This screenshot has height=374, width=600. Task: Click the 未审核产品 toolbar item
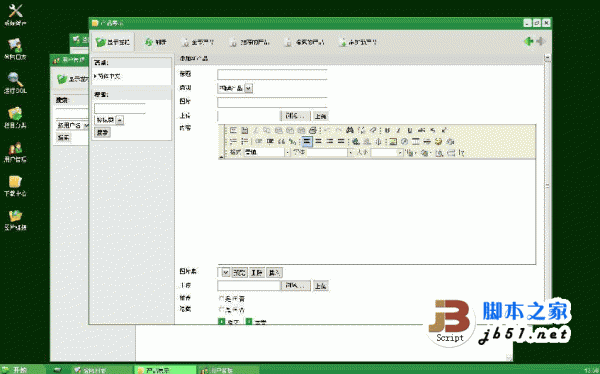pyautogui.click(x=305, y=42)
